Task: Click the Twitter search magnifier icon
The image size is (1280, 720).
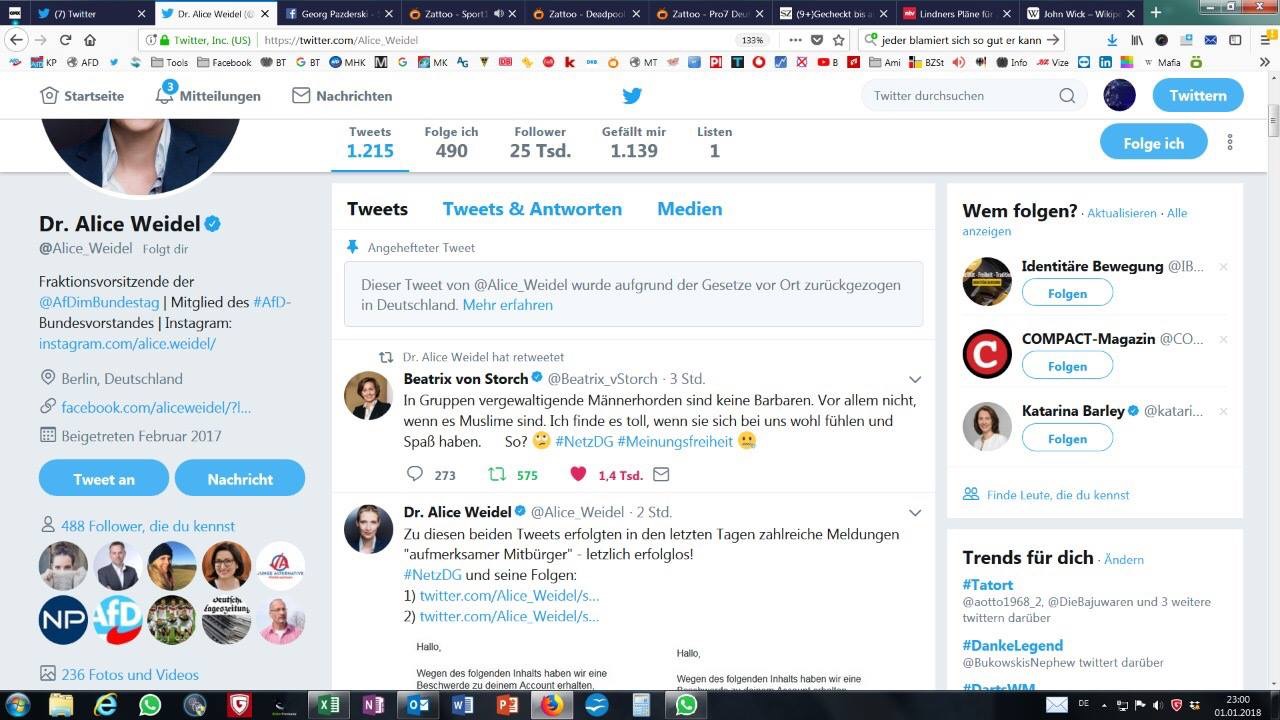Action: tap(1067, 96)
